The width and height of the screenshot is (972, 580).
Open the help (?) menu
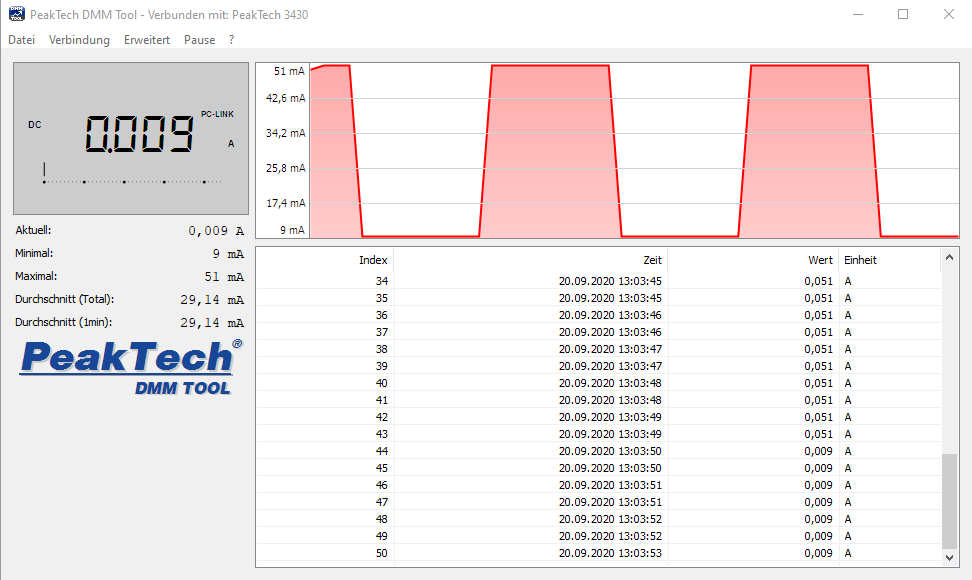click(230, 40)
